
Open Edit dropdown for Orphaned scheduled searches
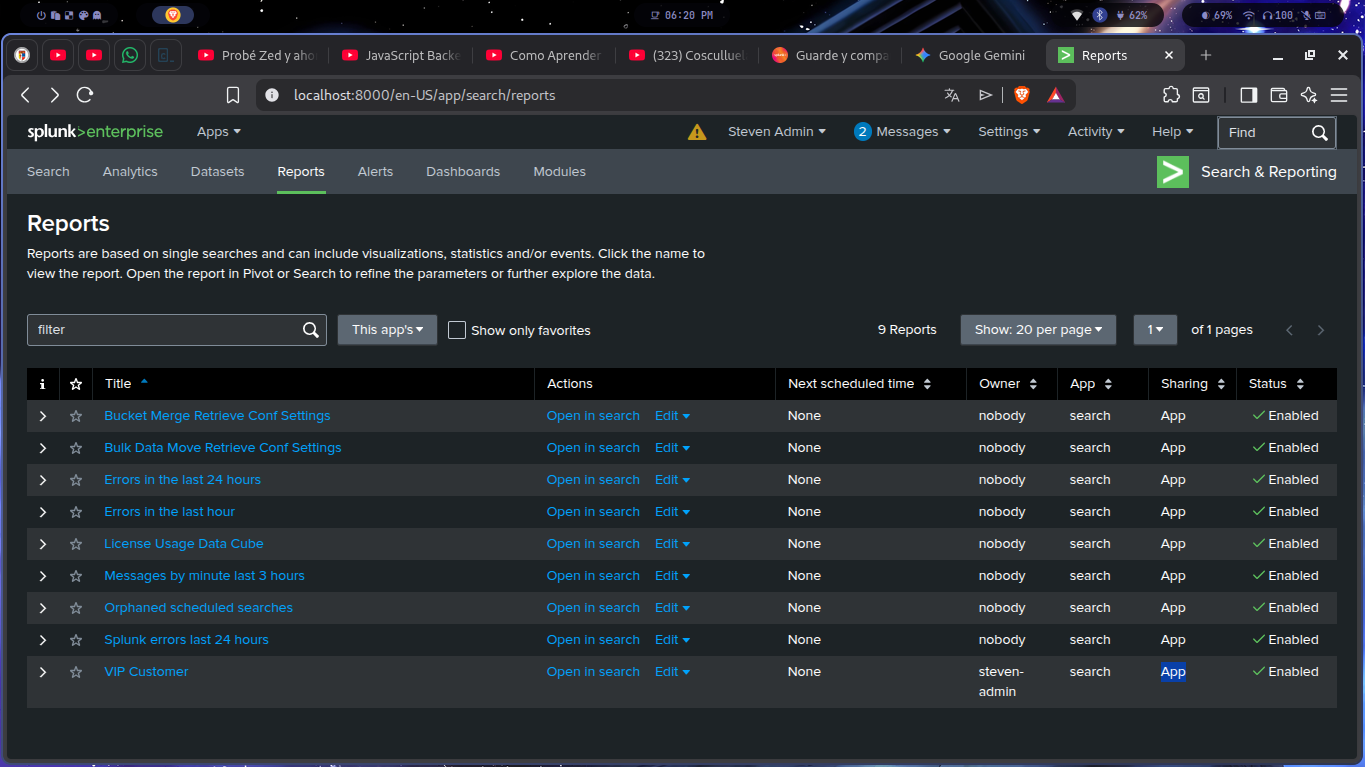click(672, 608)
